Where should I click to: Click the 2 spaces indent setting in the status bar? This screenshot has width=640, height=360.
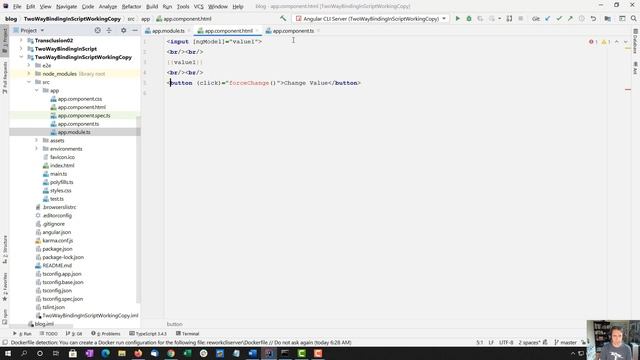[529, 342]
